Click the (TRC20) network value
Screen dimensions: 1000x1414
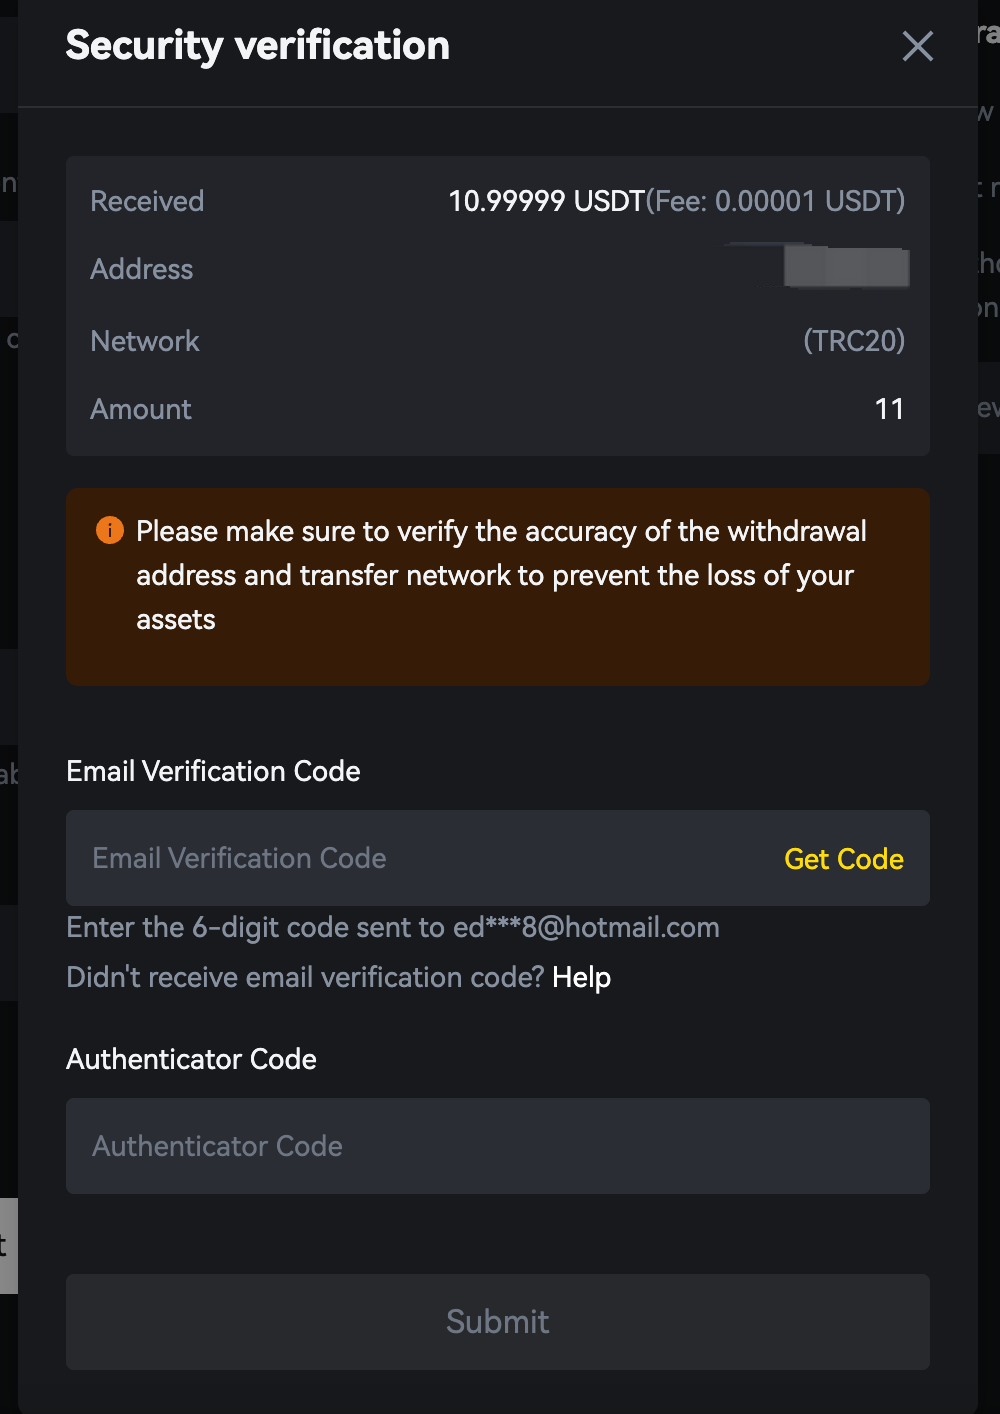(x=854, y=341)
